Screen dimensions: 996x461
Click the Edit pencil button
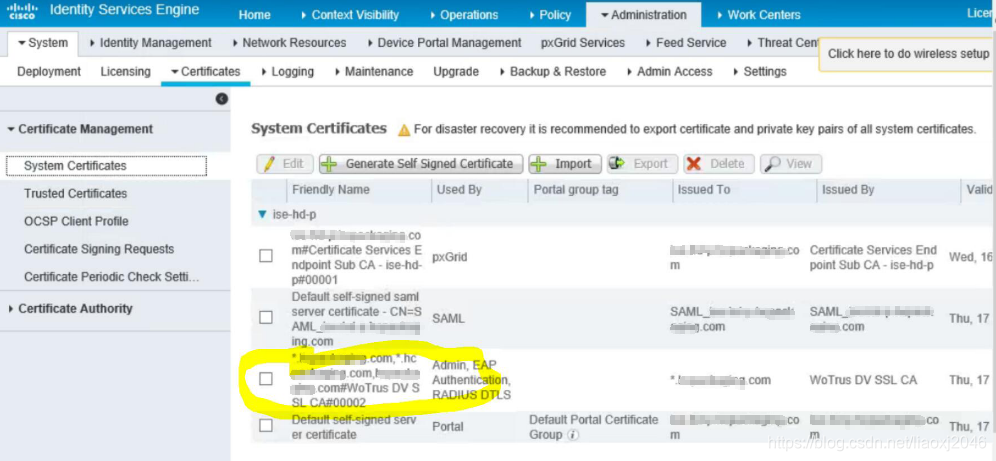click(x=285, y=164)
